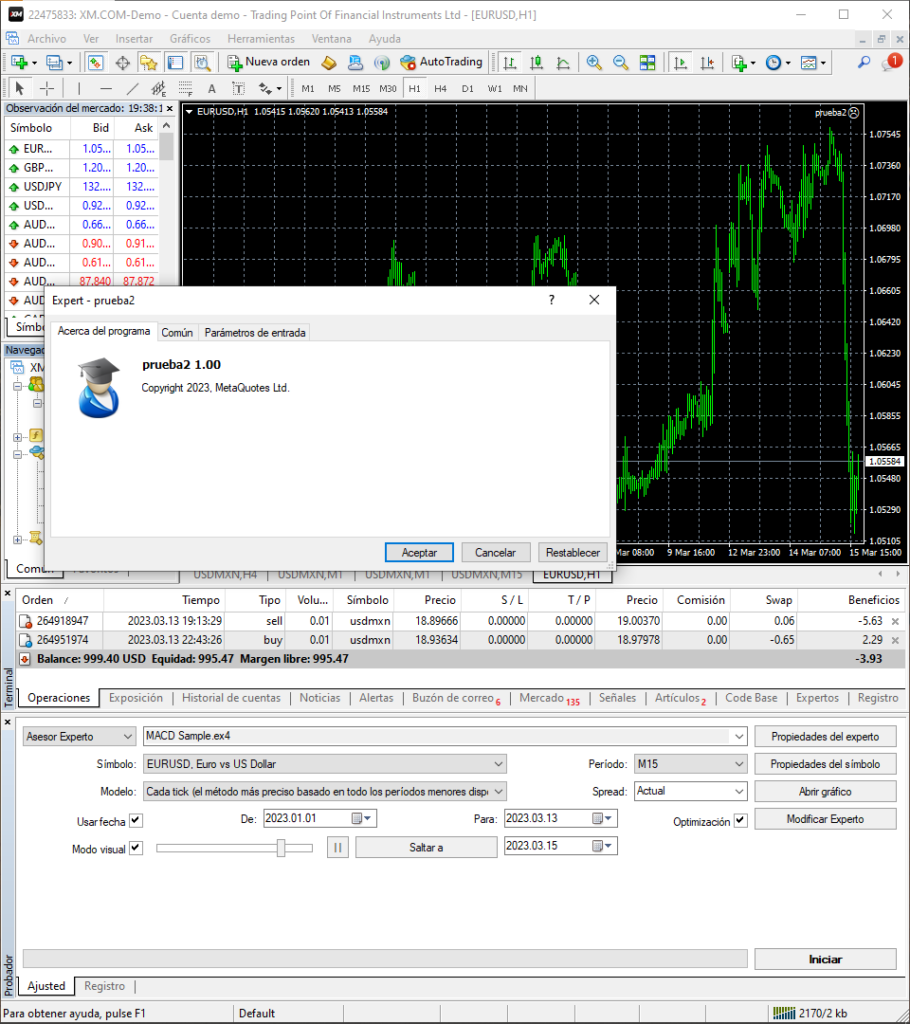Click Aceptar in the Expert dialog
This screenshot has width=910, height=1024.
click(x=419, y=552)
